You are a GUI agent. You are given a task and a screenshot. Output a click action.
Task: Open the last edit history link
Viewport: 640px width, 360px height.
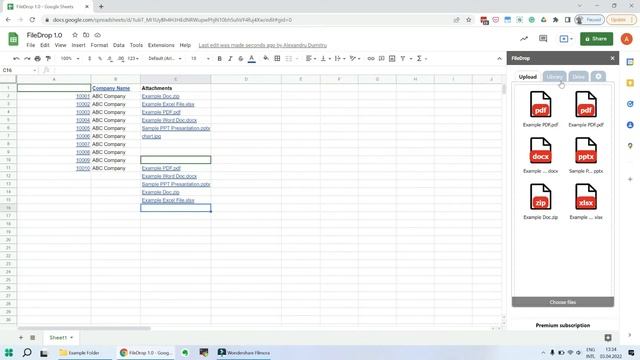tap(262, 45)
